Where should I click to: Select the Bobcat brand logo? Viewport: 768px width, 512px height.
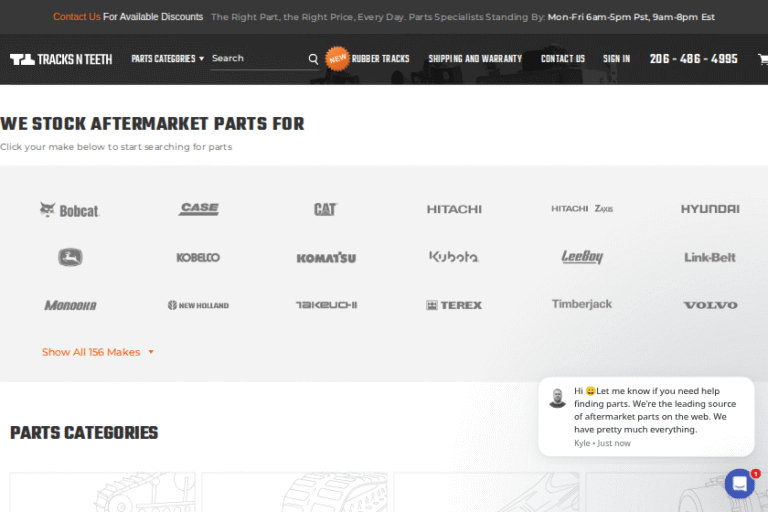(x=70, y=210)
